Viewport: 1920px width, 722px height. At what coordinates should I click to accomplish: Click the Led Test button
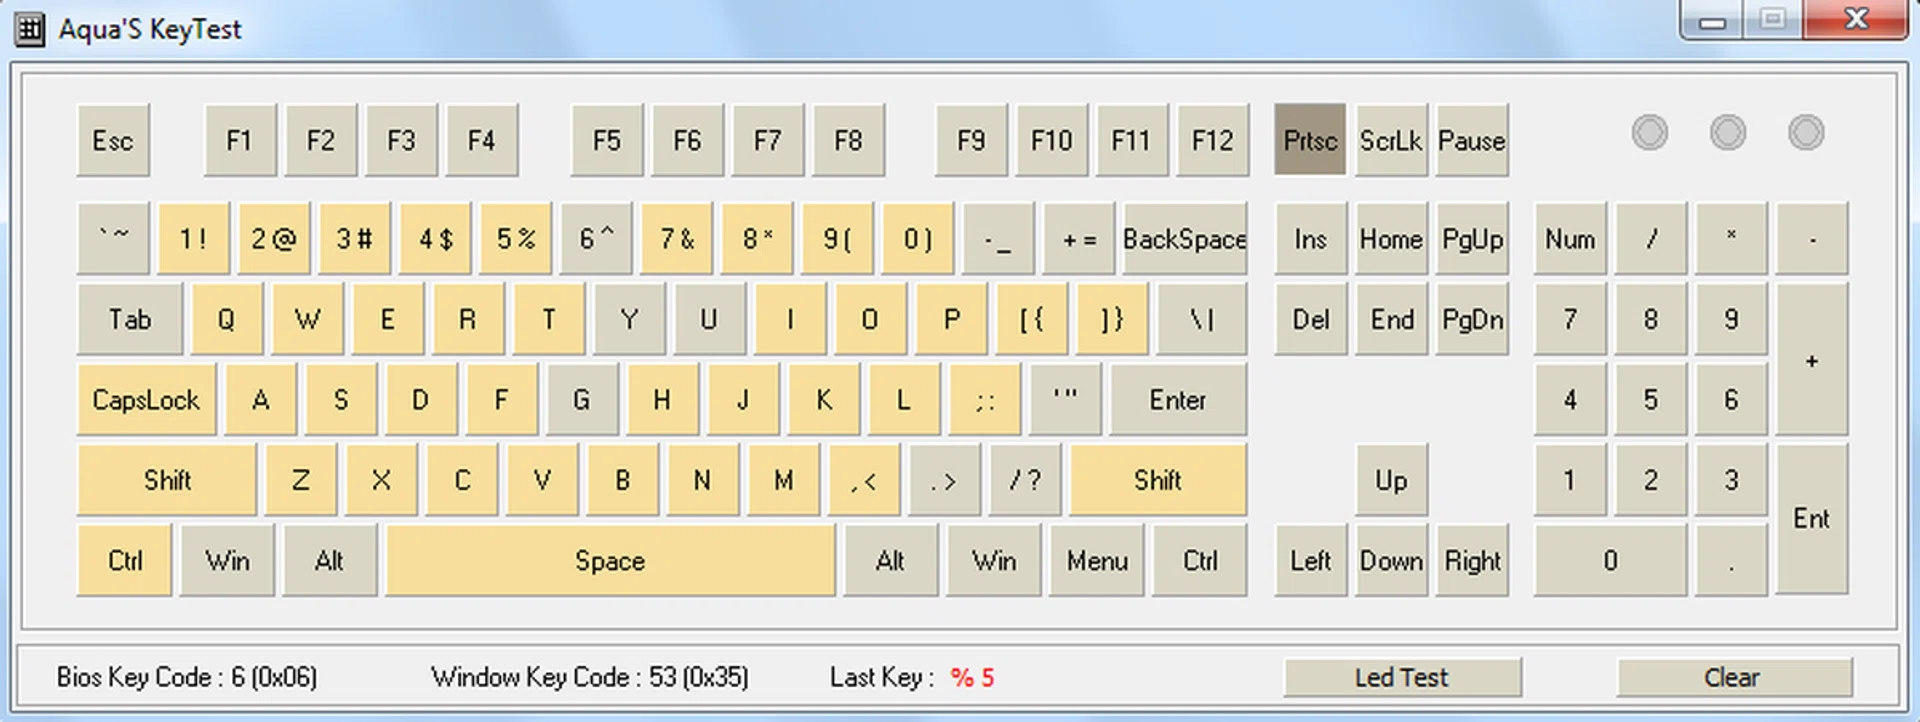[1402, 677]
